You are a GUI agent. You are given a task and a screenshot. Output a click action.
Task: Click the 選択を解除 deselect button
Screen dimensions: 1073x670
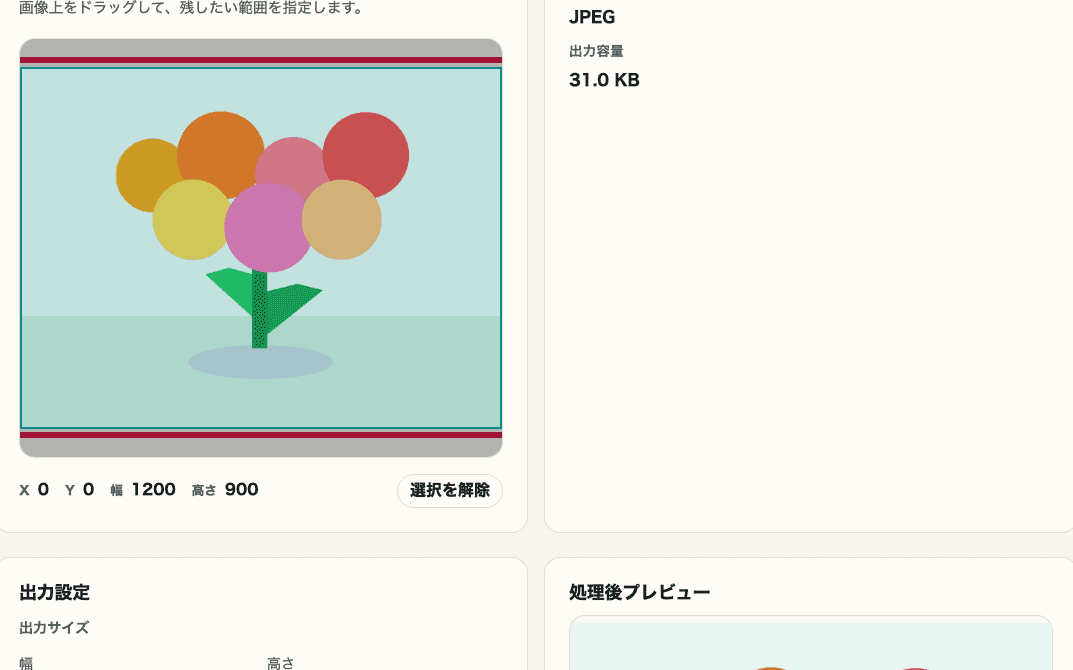450,490
